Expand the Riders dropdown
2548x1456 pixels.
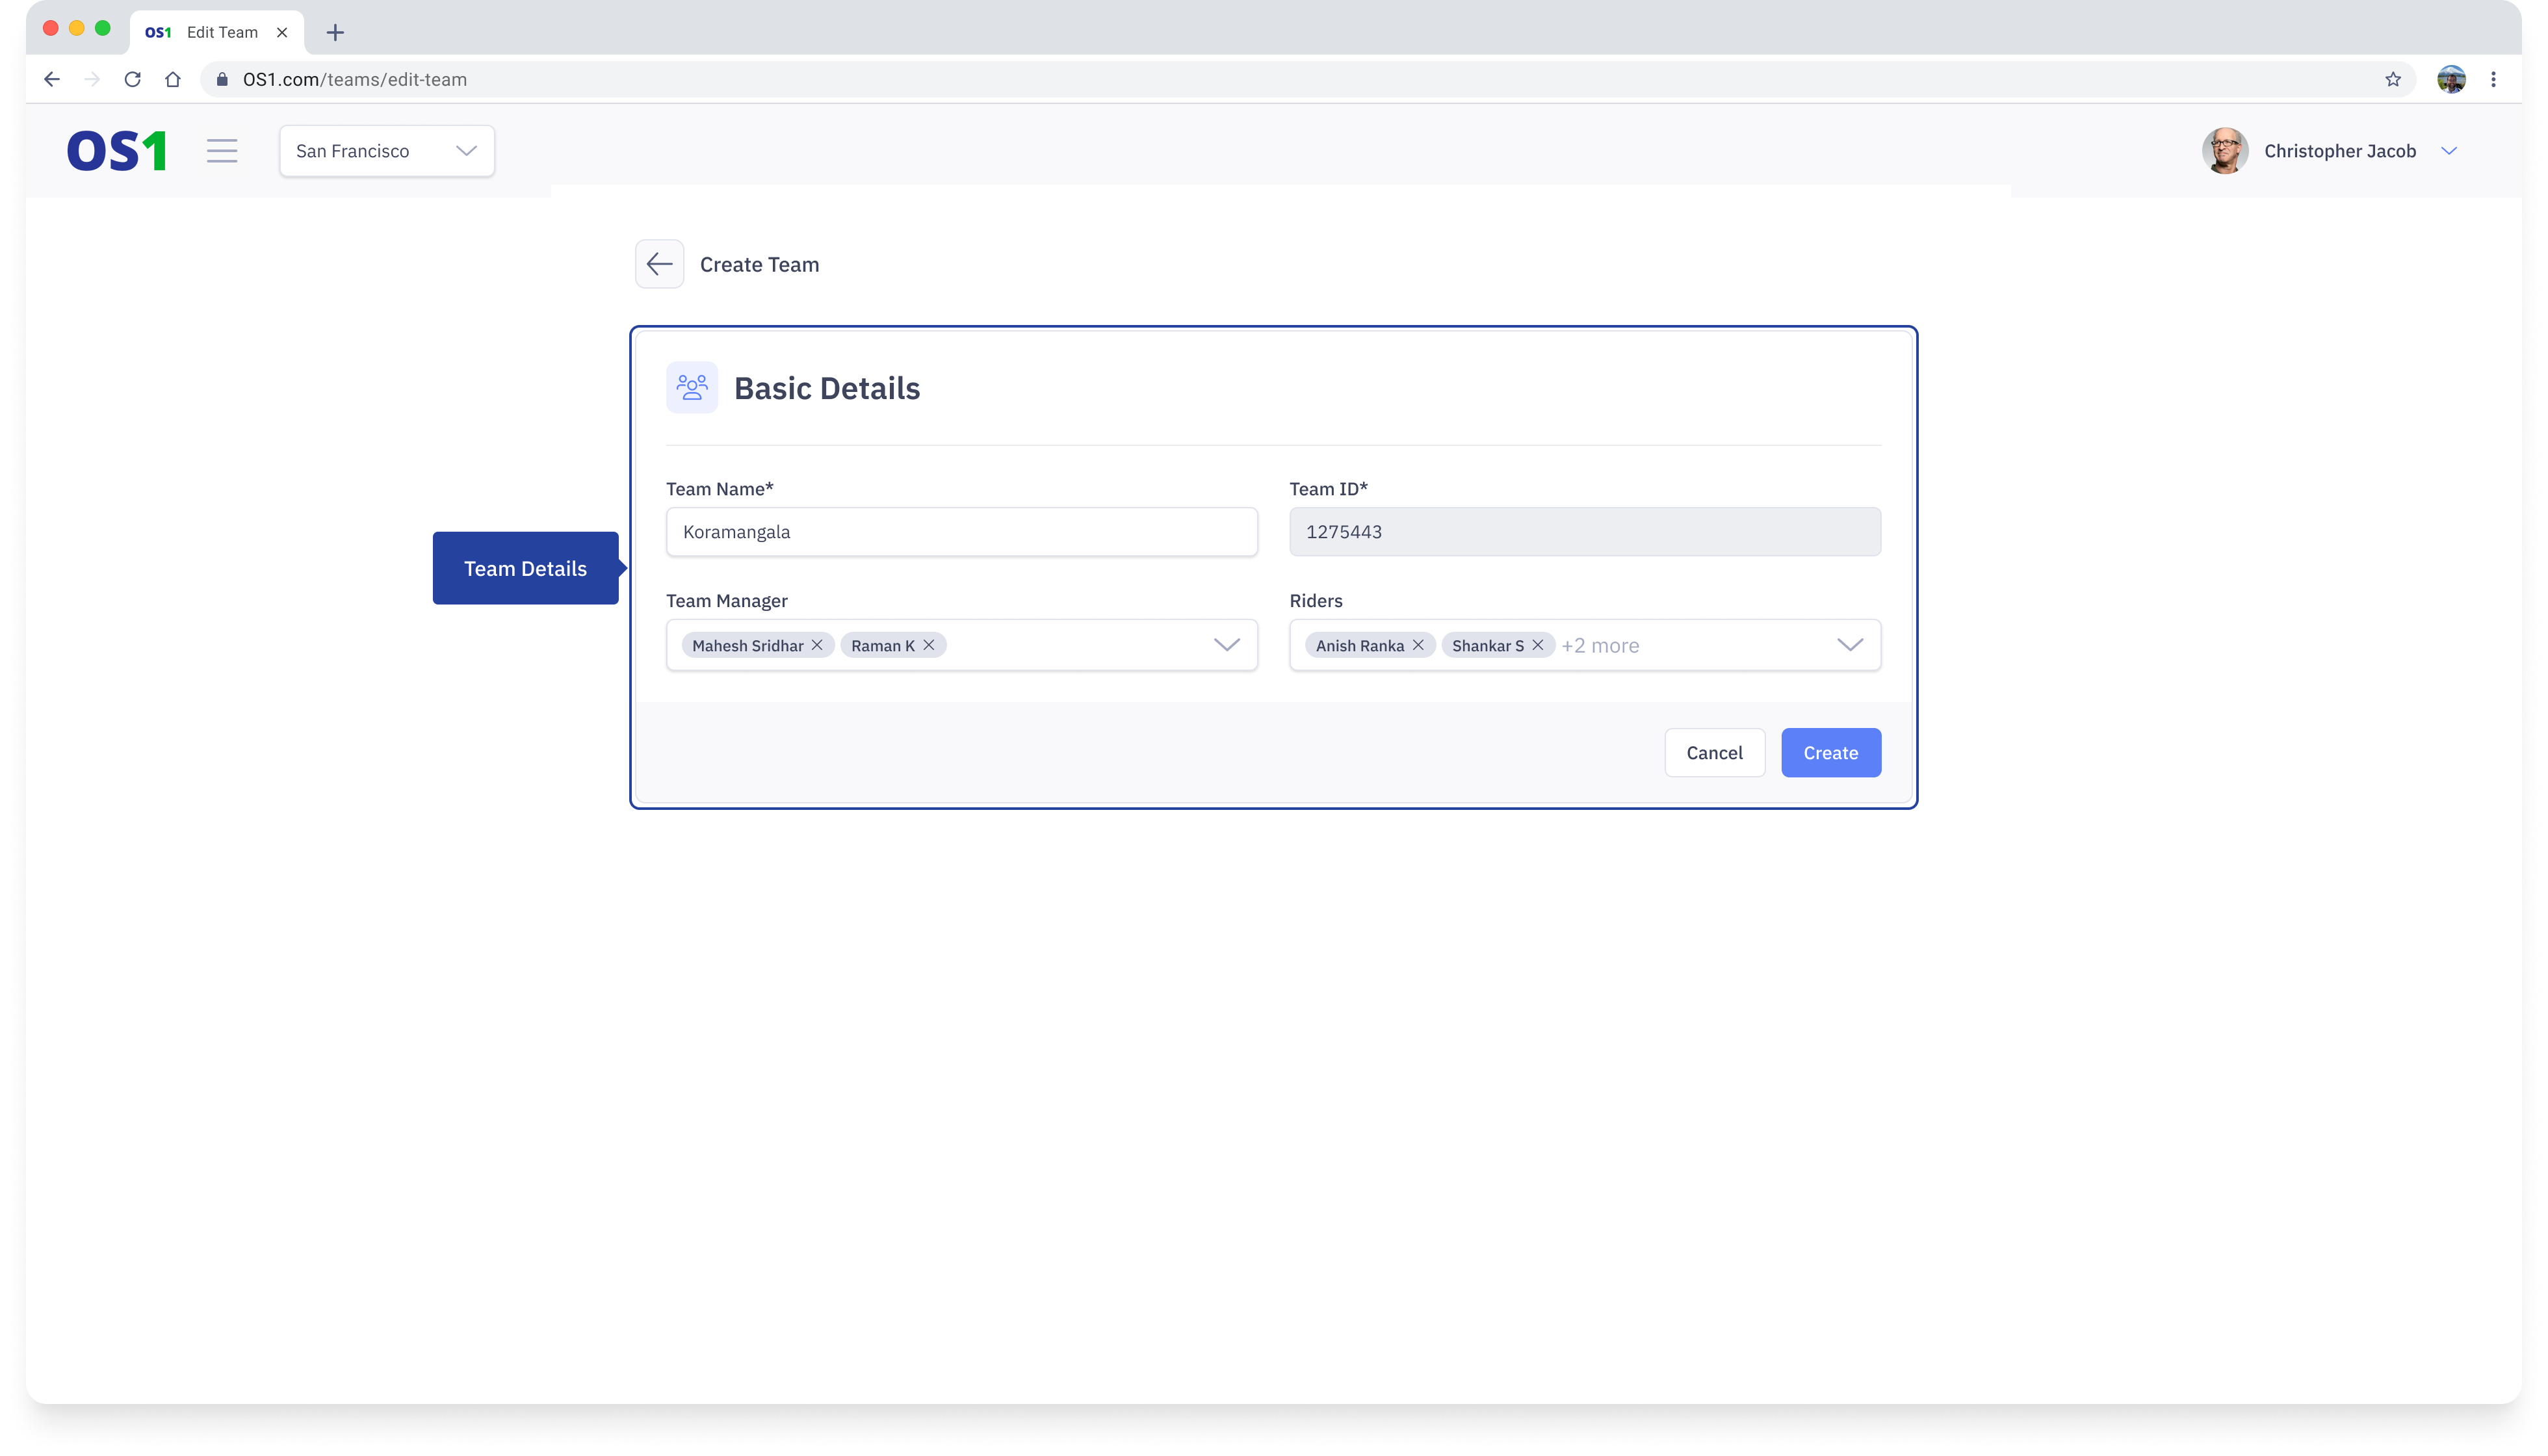[x=1849, y=645]
